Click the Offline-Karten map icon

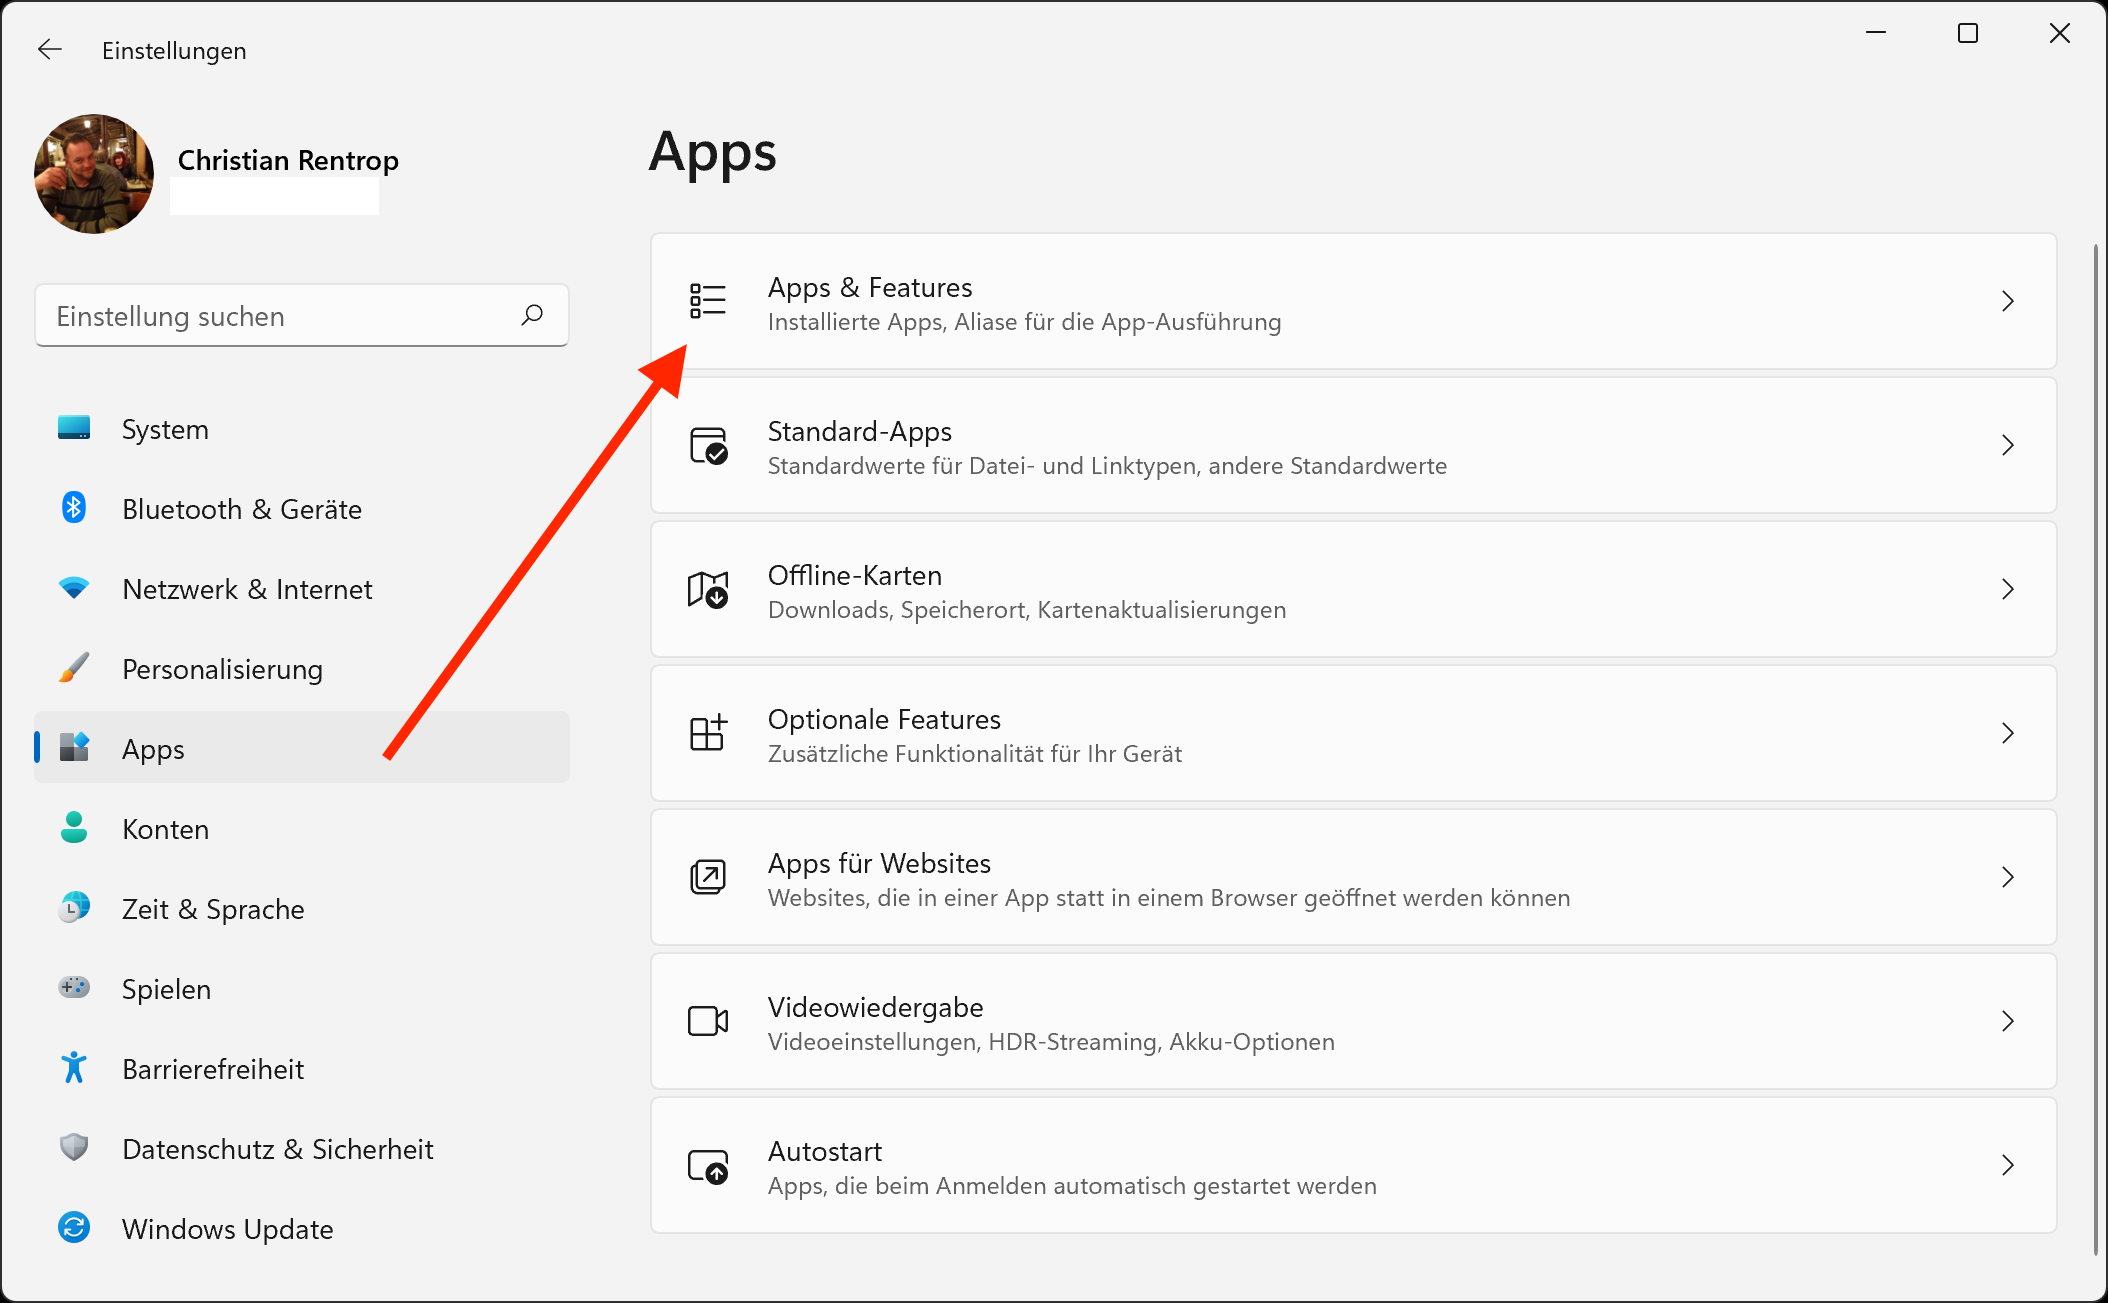708,589
